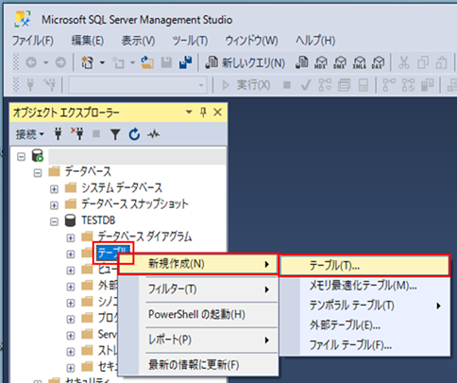This screenshot has height=383, width=457.
Task: Toggle the Object Explorer auto-hide pin
Action: [203, 112]
